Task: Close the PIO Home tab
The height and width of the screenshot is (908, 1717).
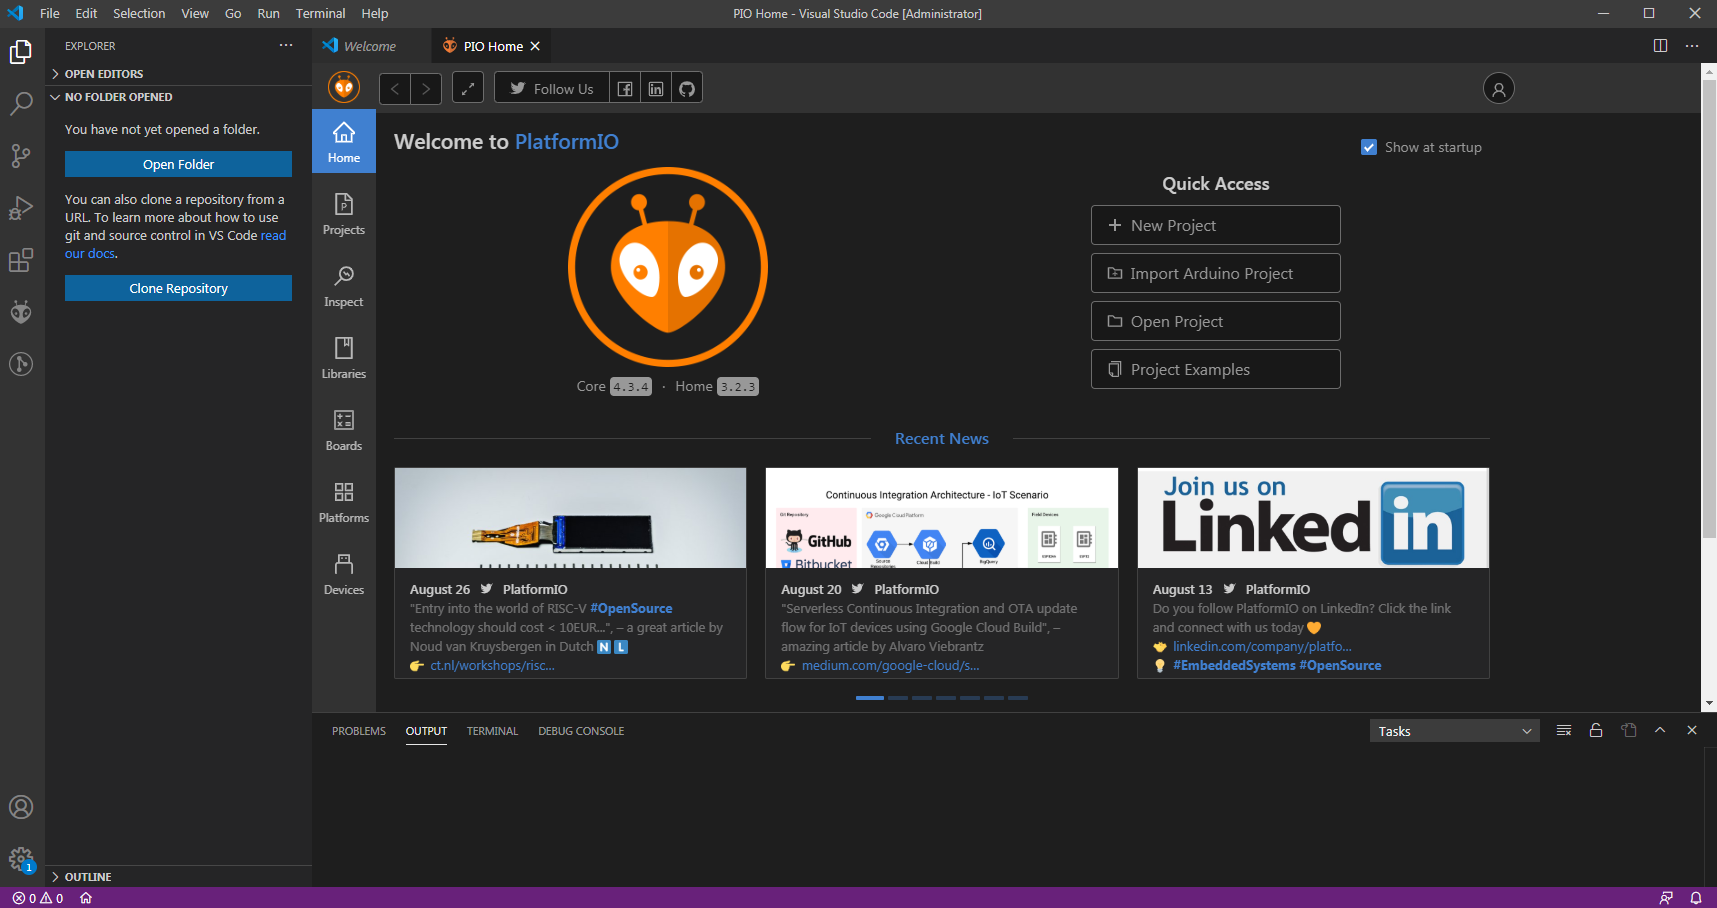Action: pos(535,46)
